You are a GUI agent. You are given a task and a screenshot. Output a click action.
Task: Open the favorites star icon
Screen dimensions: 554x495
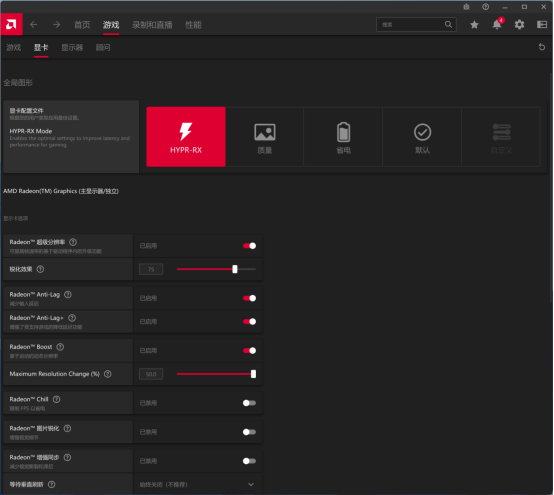pos(474,25)
